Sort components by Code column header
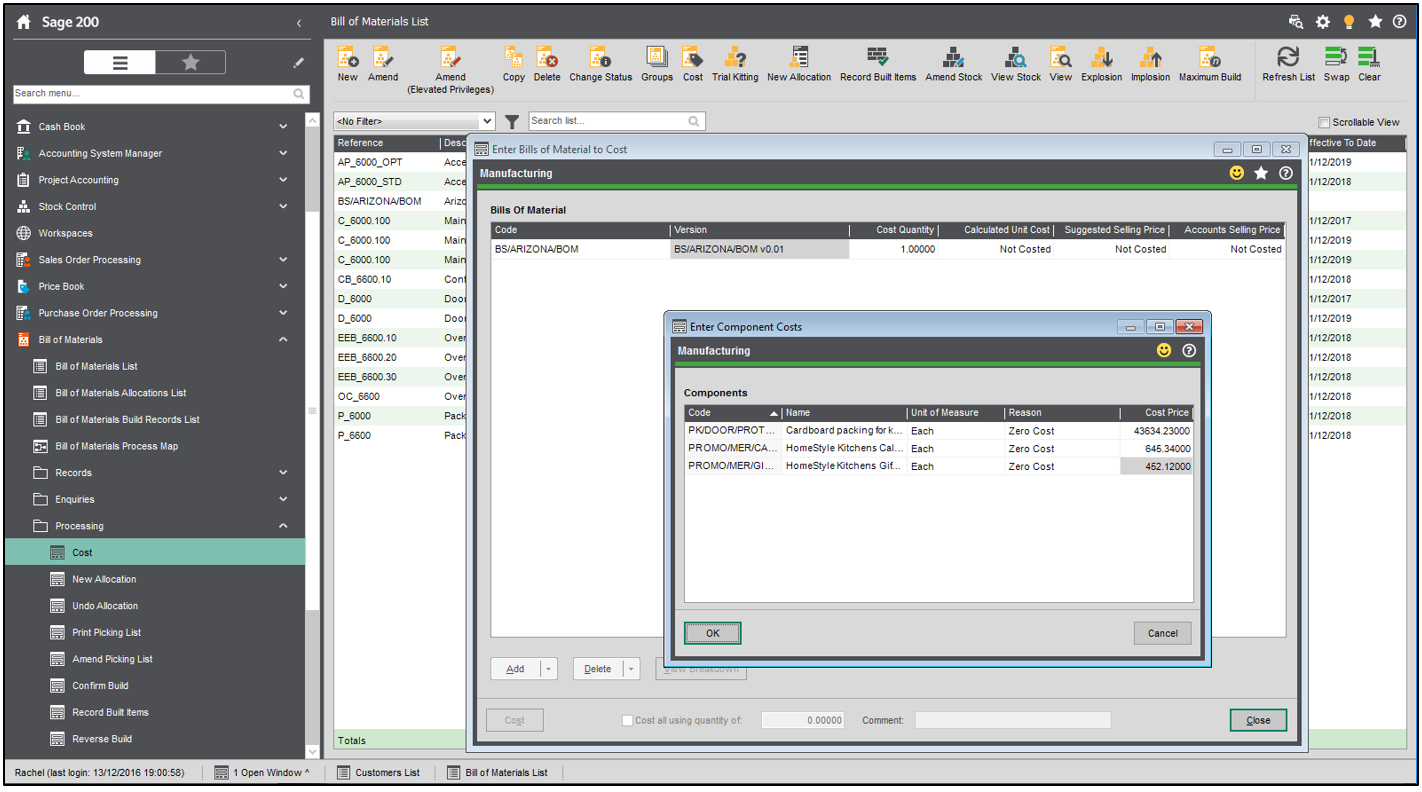1422x792 pixels. point(733,413)
